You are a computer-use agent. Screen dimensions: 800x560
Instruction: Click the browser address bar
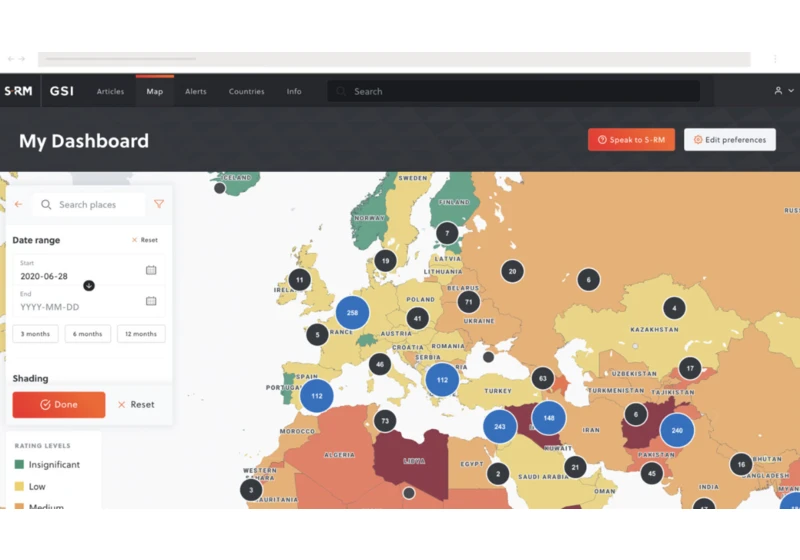point(394,59)
